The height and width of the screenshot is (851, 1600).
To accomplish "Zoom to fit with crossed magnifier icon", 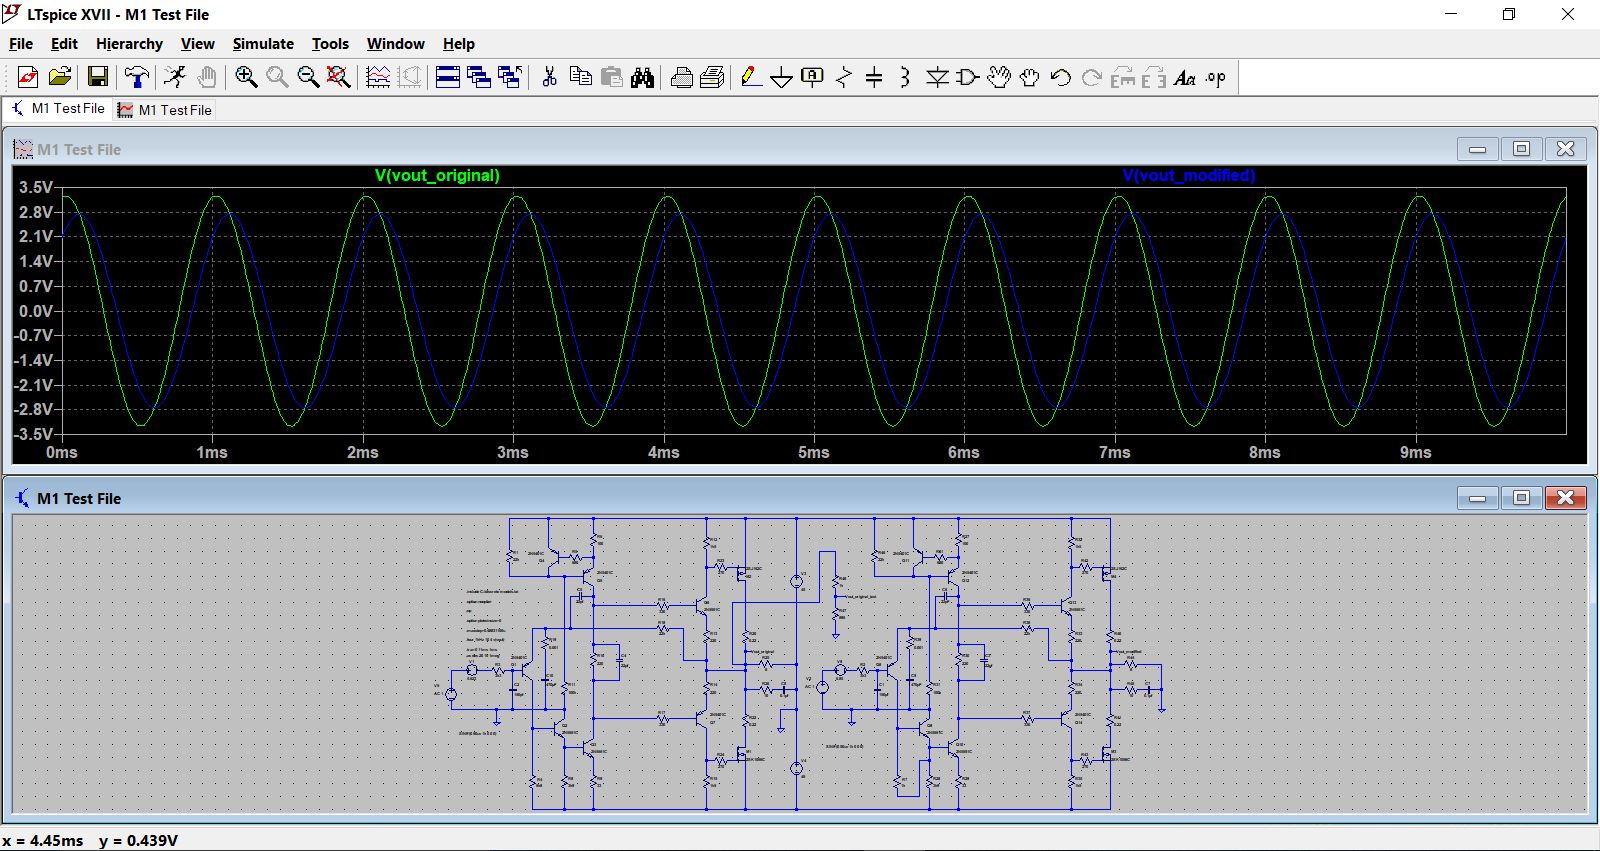I will pos(339,77).
